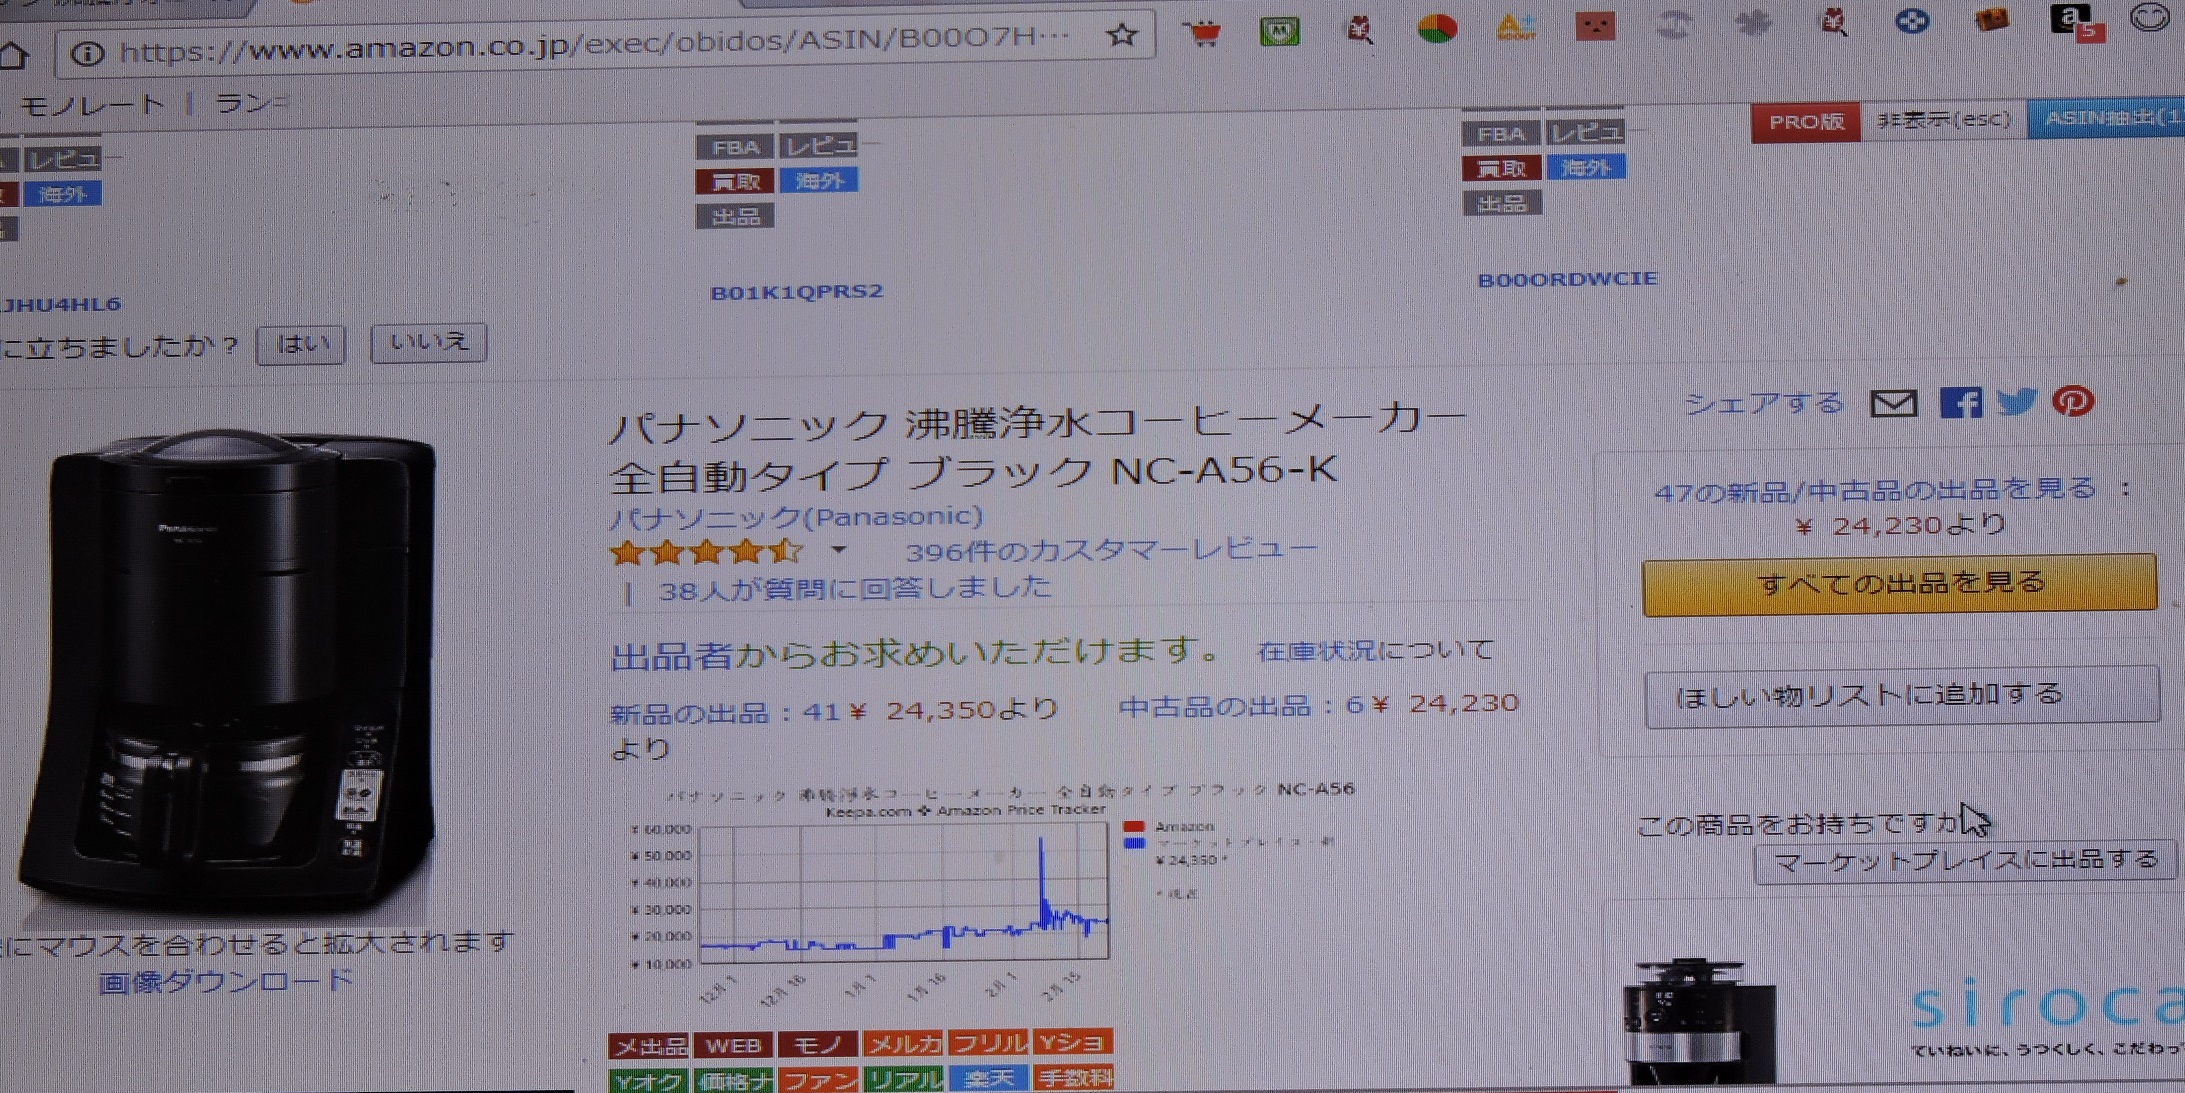Open 38人が質問に回答しました link

point(855,588)
